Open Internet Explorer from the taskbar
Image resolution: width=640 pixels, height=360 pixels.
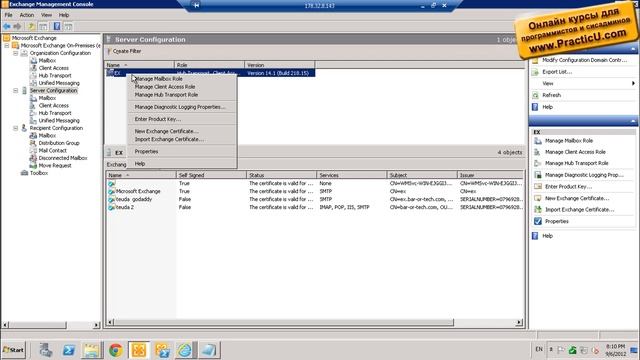coord(184,350)
